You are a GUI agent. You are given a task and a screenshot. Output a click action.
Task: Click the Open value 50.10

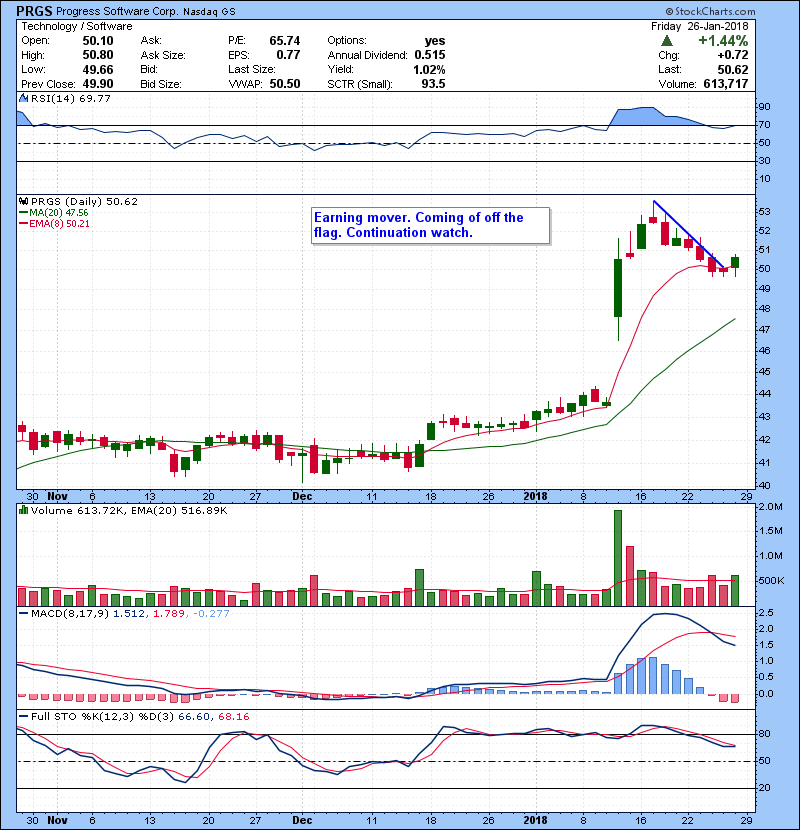(98, 41)
